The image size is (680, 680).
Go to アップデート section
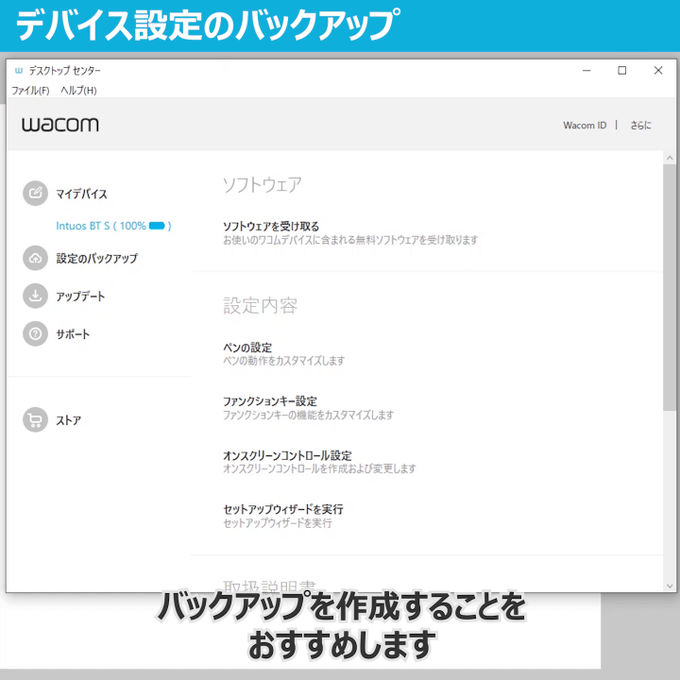80,296
